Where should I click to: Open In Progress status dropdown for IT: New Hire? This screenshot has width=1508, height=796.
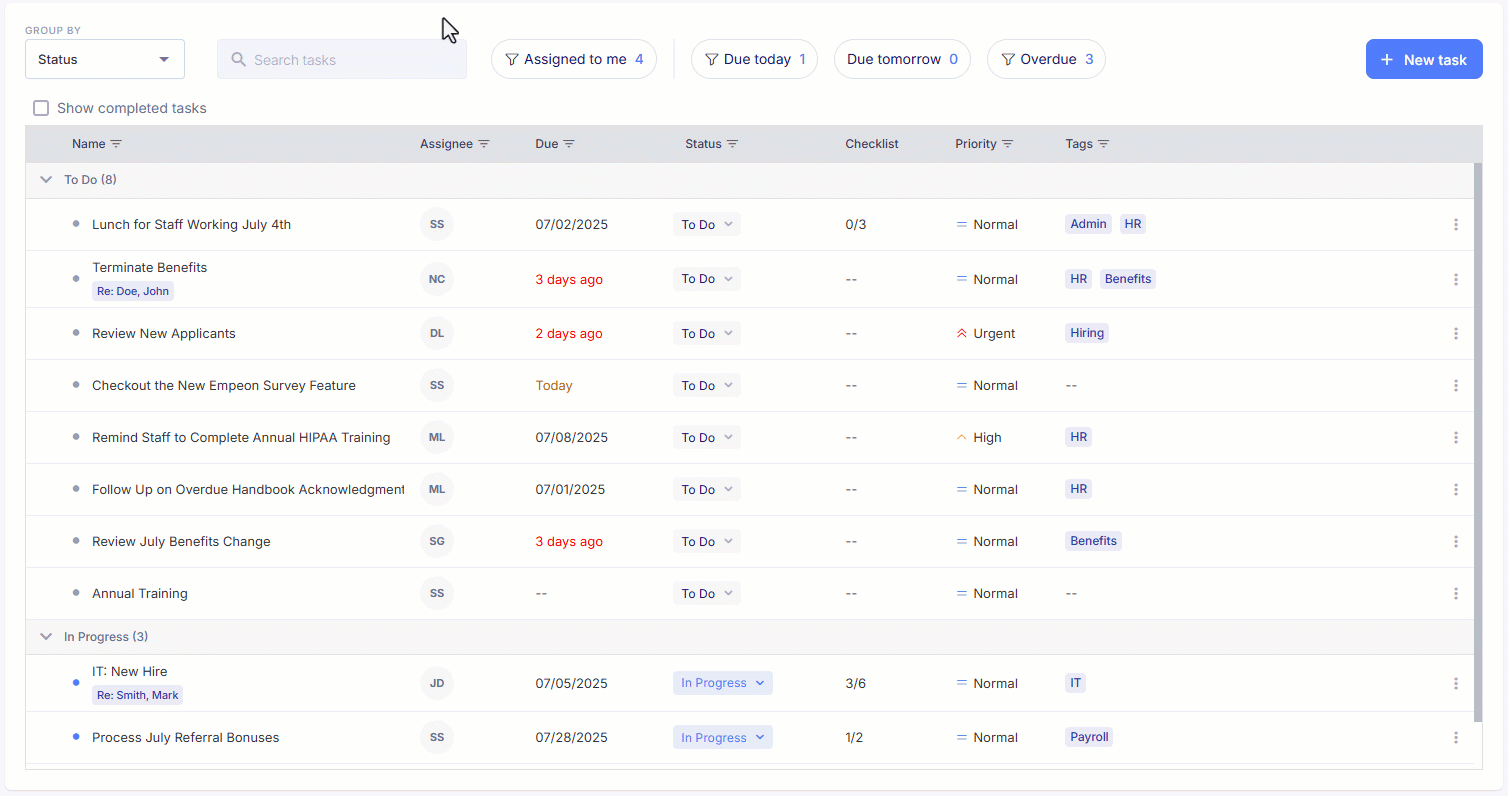pos(723,683)
